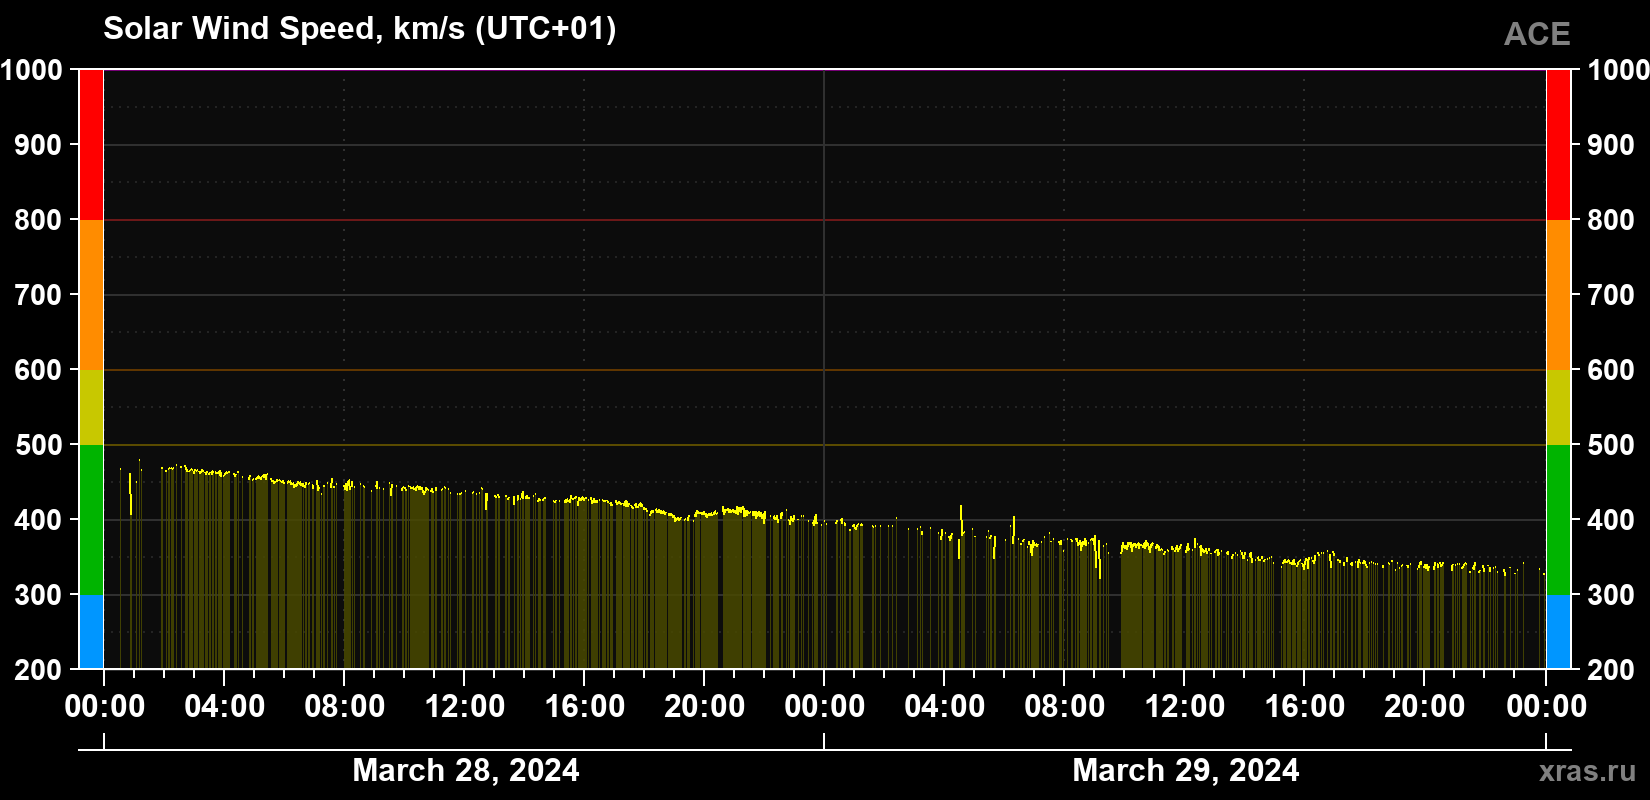Click the 600 label on the right axis

pos(1611,370)
